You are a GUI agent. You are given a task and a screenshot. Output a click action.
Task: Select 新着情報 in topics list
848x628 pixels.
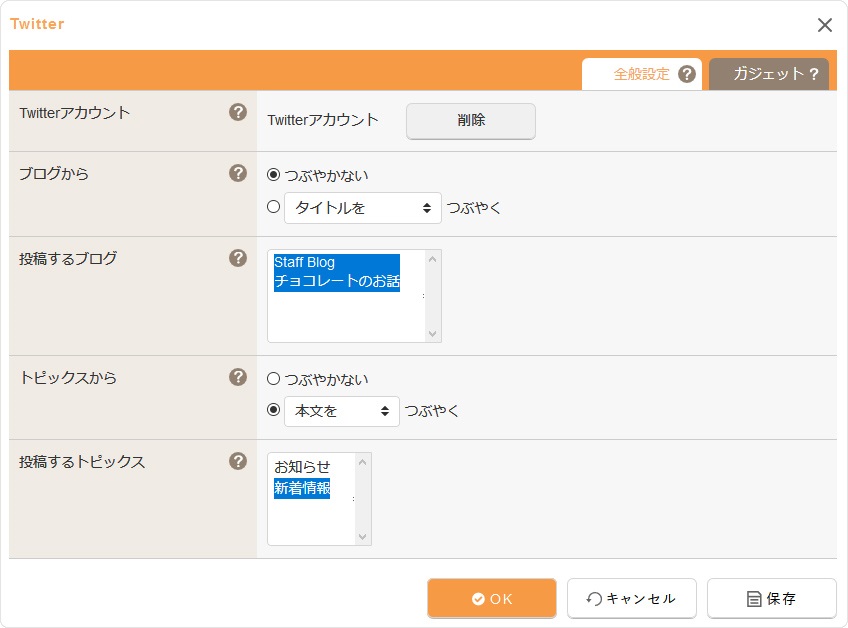(x=302, y=488)
